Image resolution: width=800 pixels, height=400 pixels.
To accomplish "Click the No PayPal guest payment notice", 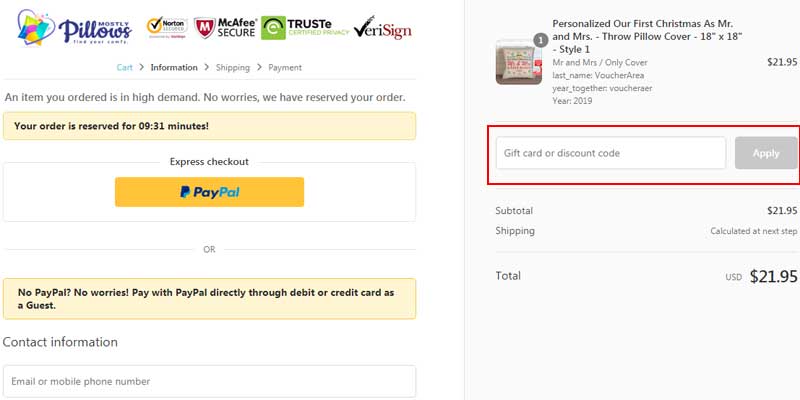I will point(209,298).
